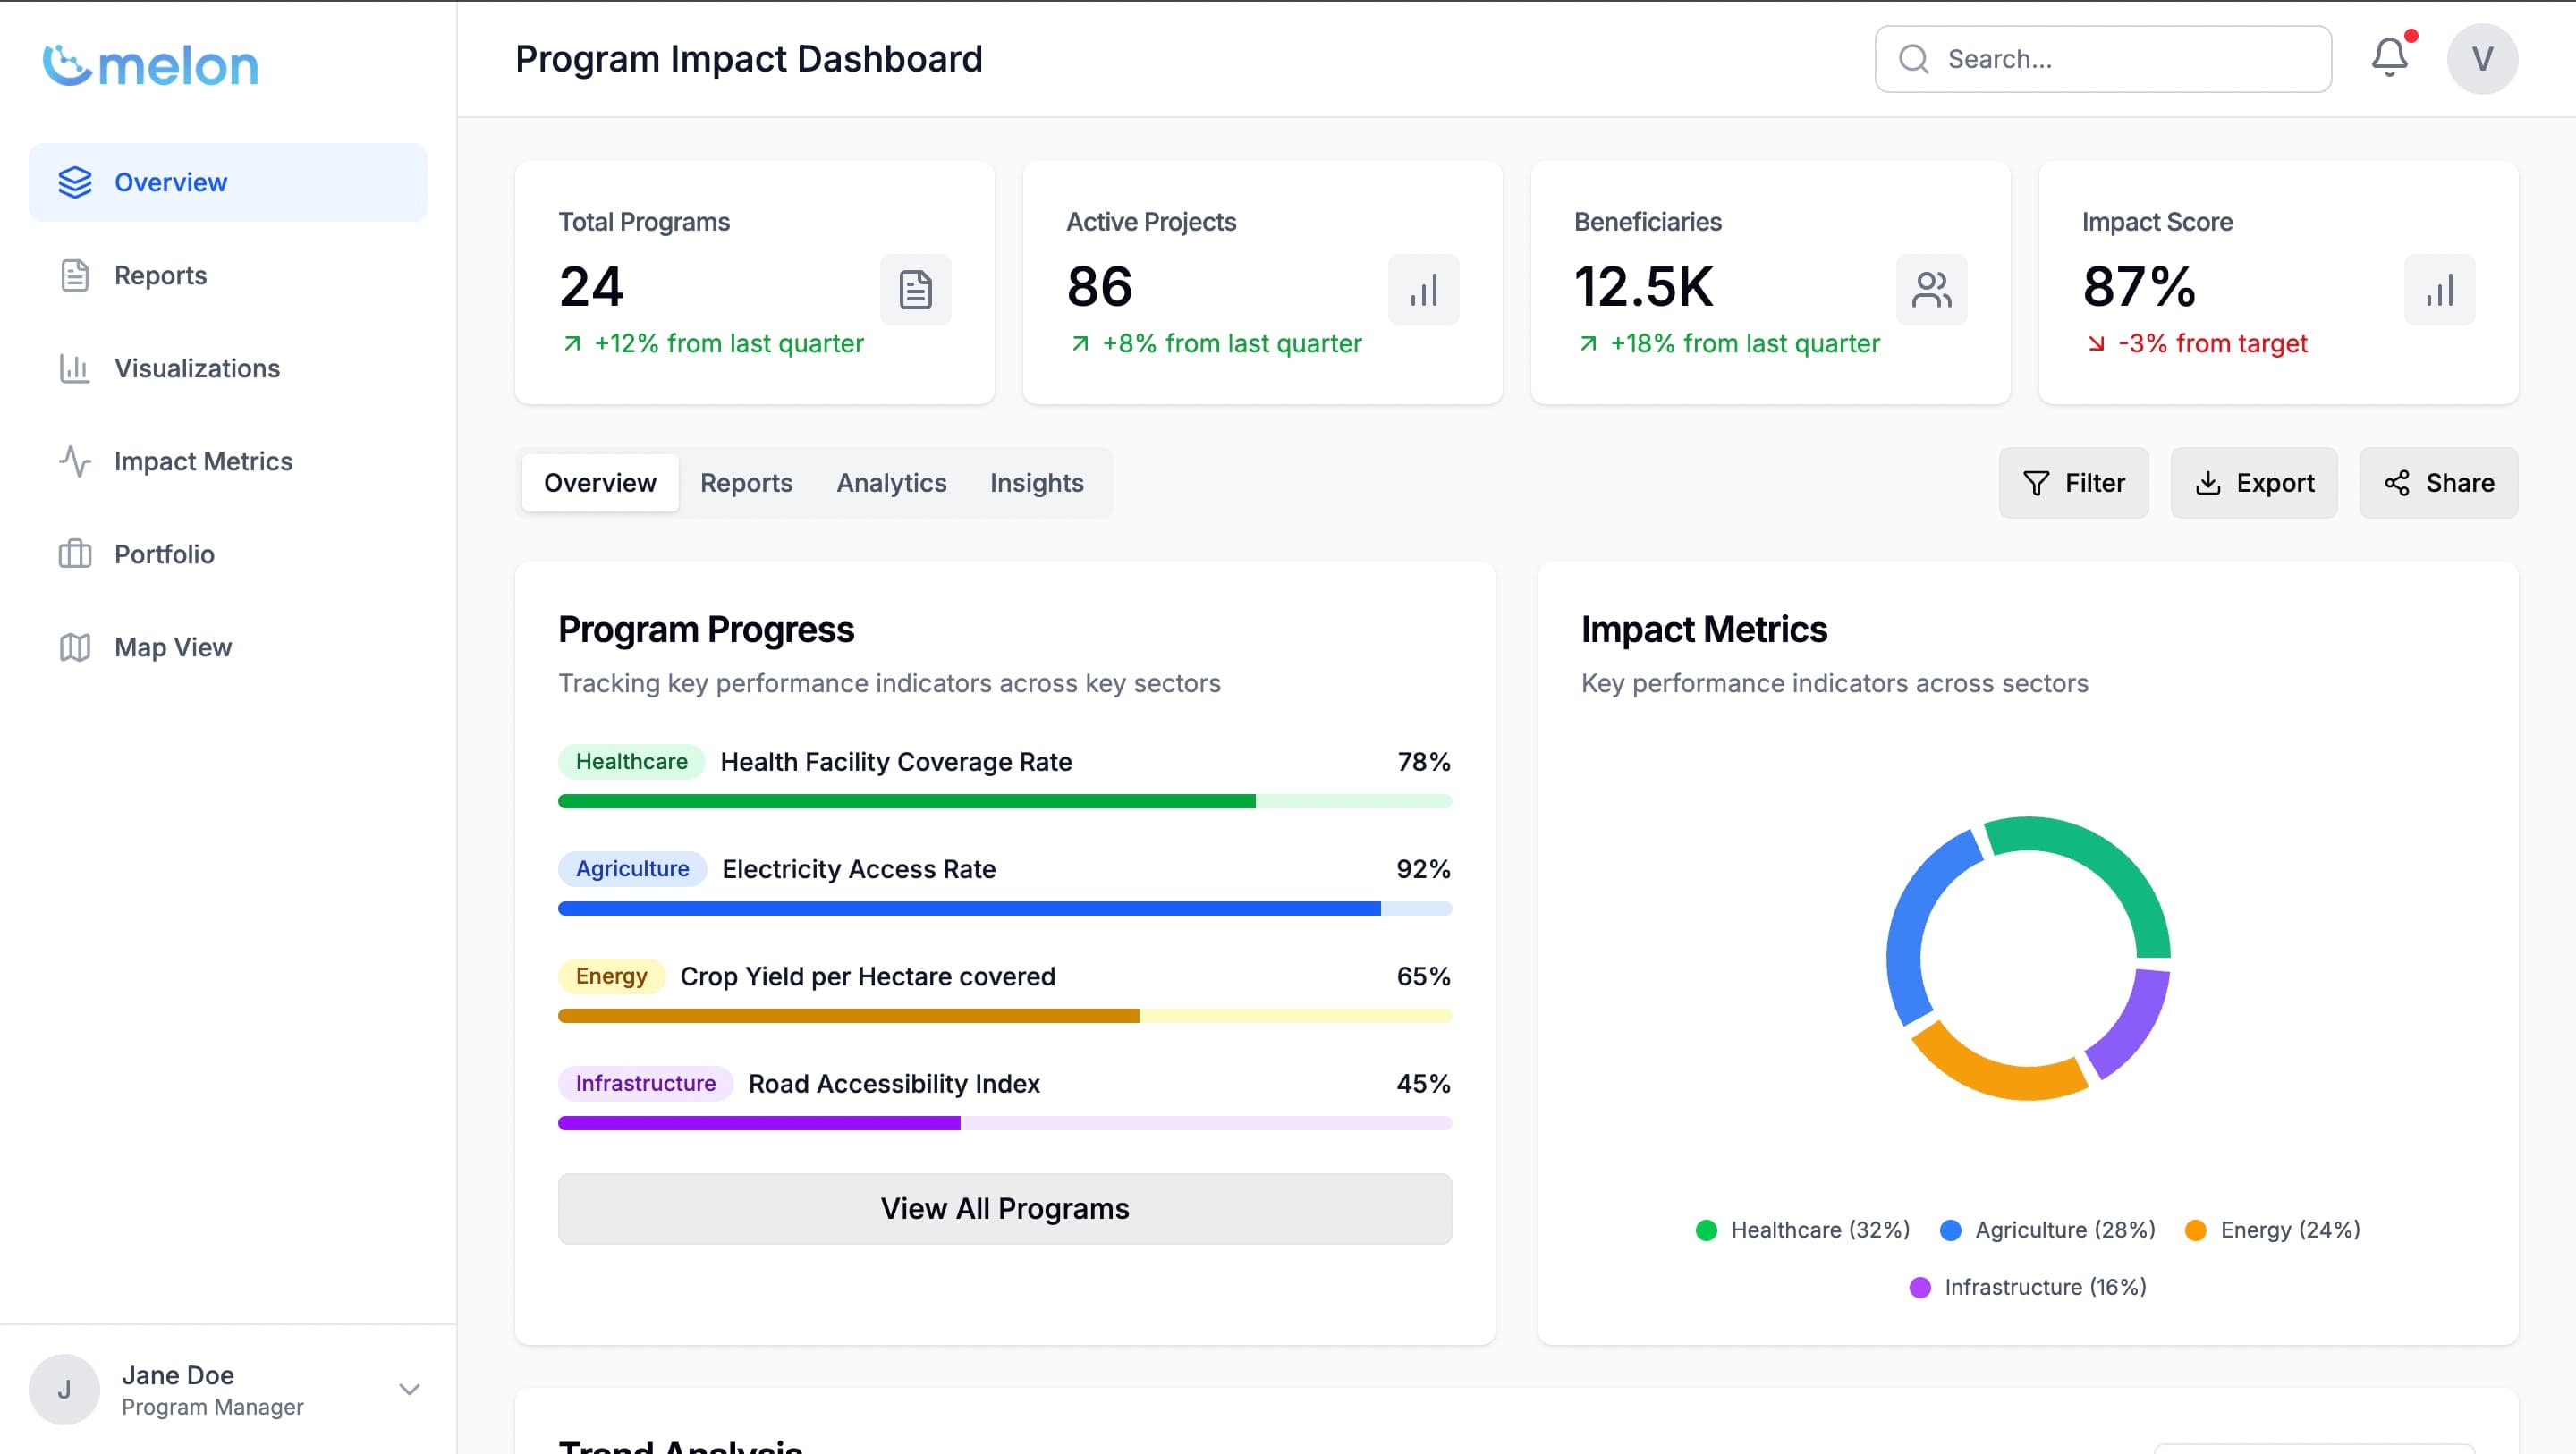
Task: Click the Agriculture legend dot
Action: pyautogui.click(x=1950, y=1230)
